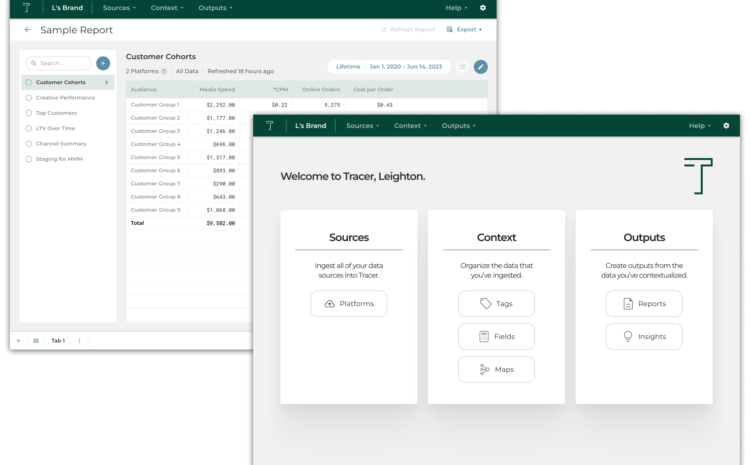Click the 5,275 Online Orders cell
The width and height of the screenshot is (750, 465).
[x=332, y=105]
